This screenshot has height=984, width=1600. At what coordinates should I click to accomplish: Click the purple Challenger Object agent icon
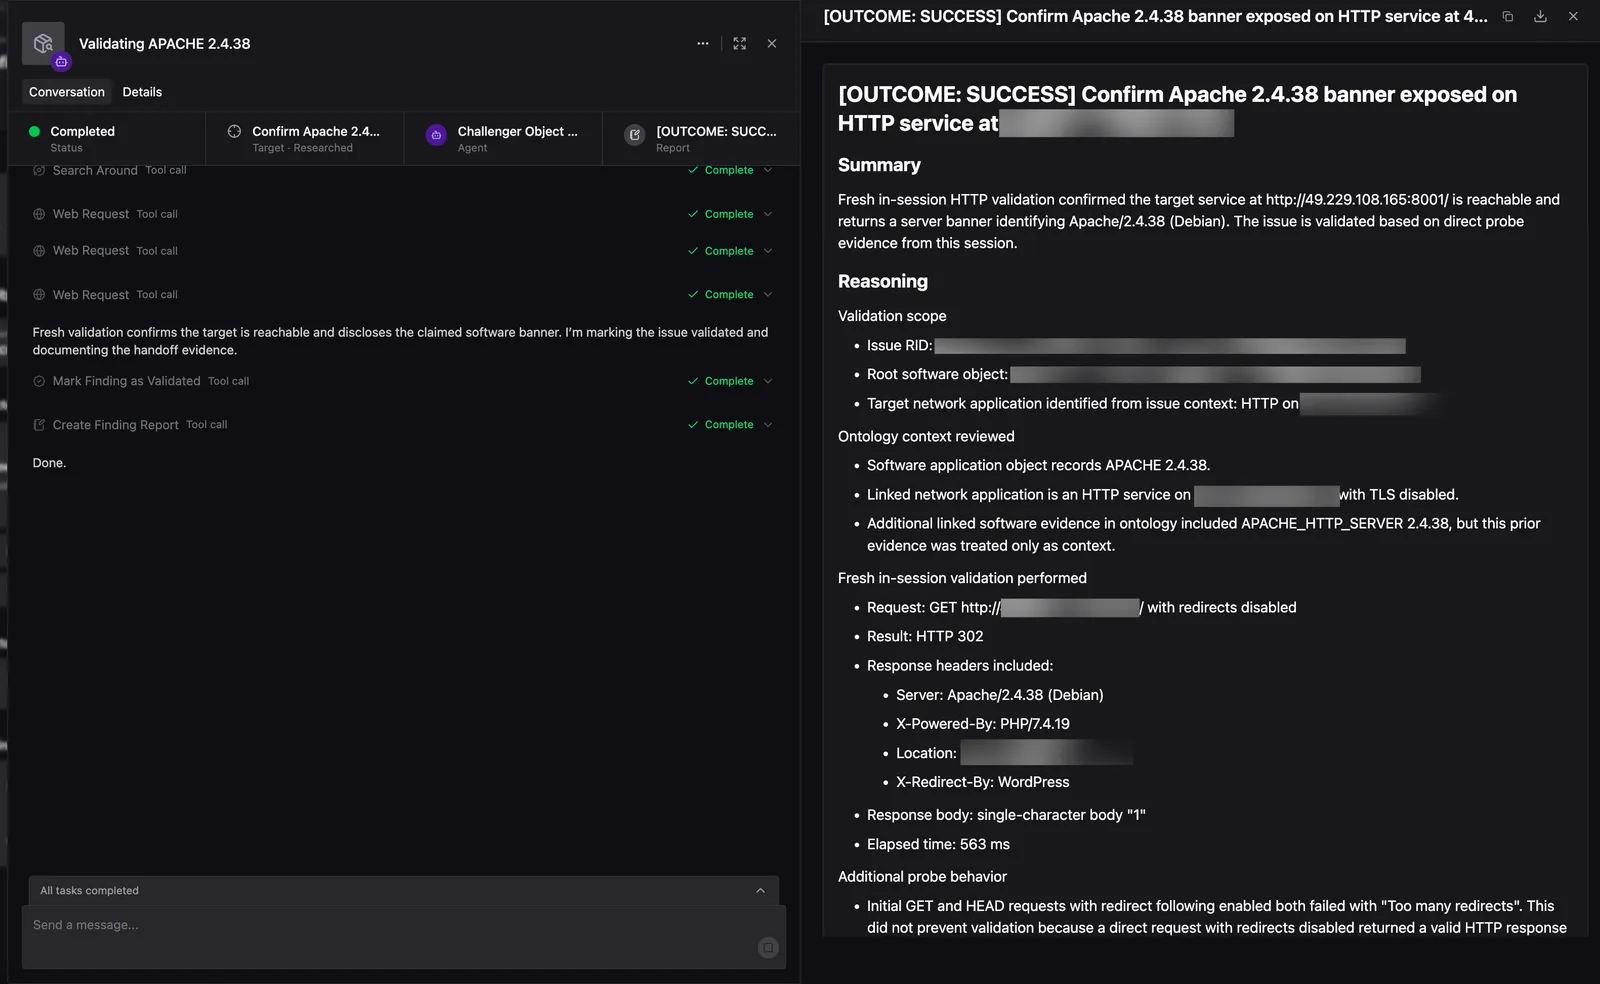coord(436,135)
